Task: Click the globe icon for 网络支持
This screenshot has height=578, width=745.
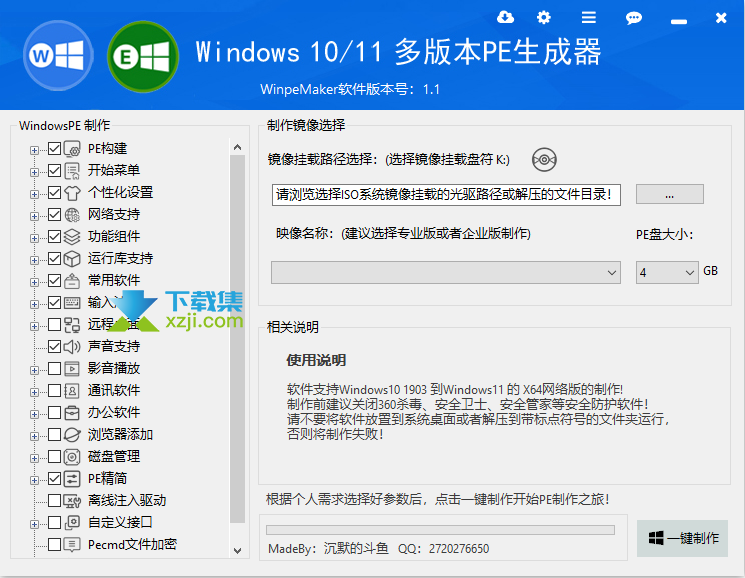Action: click(x=72, y=215)
